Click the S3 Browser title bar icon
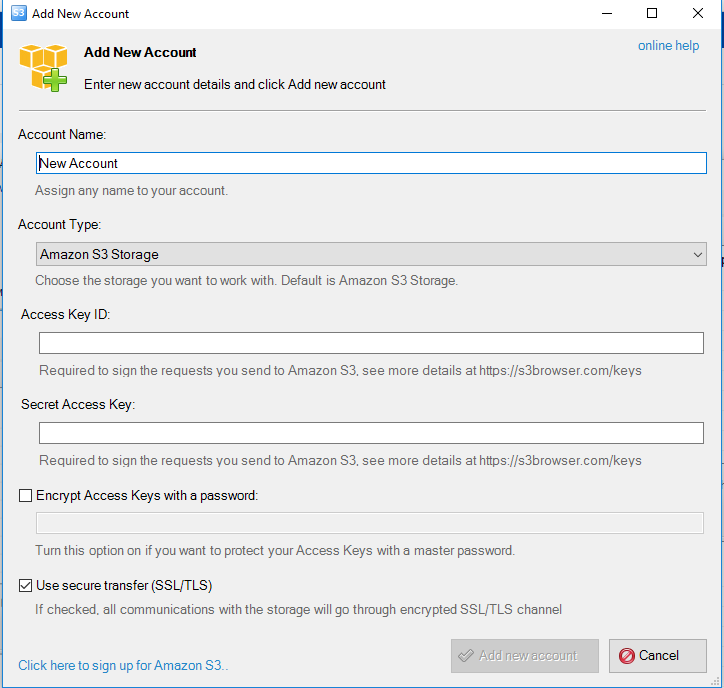The height and width of the screenshot is (688, 724). point(18,13)
